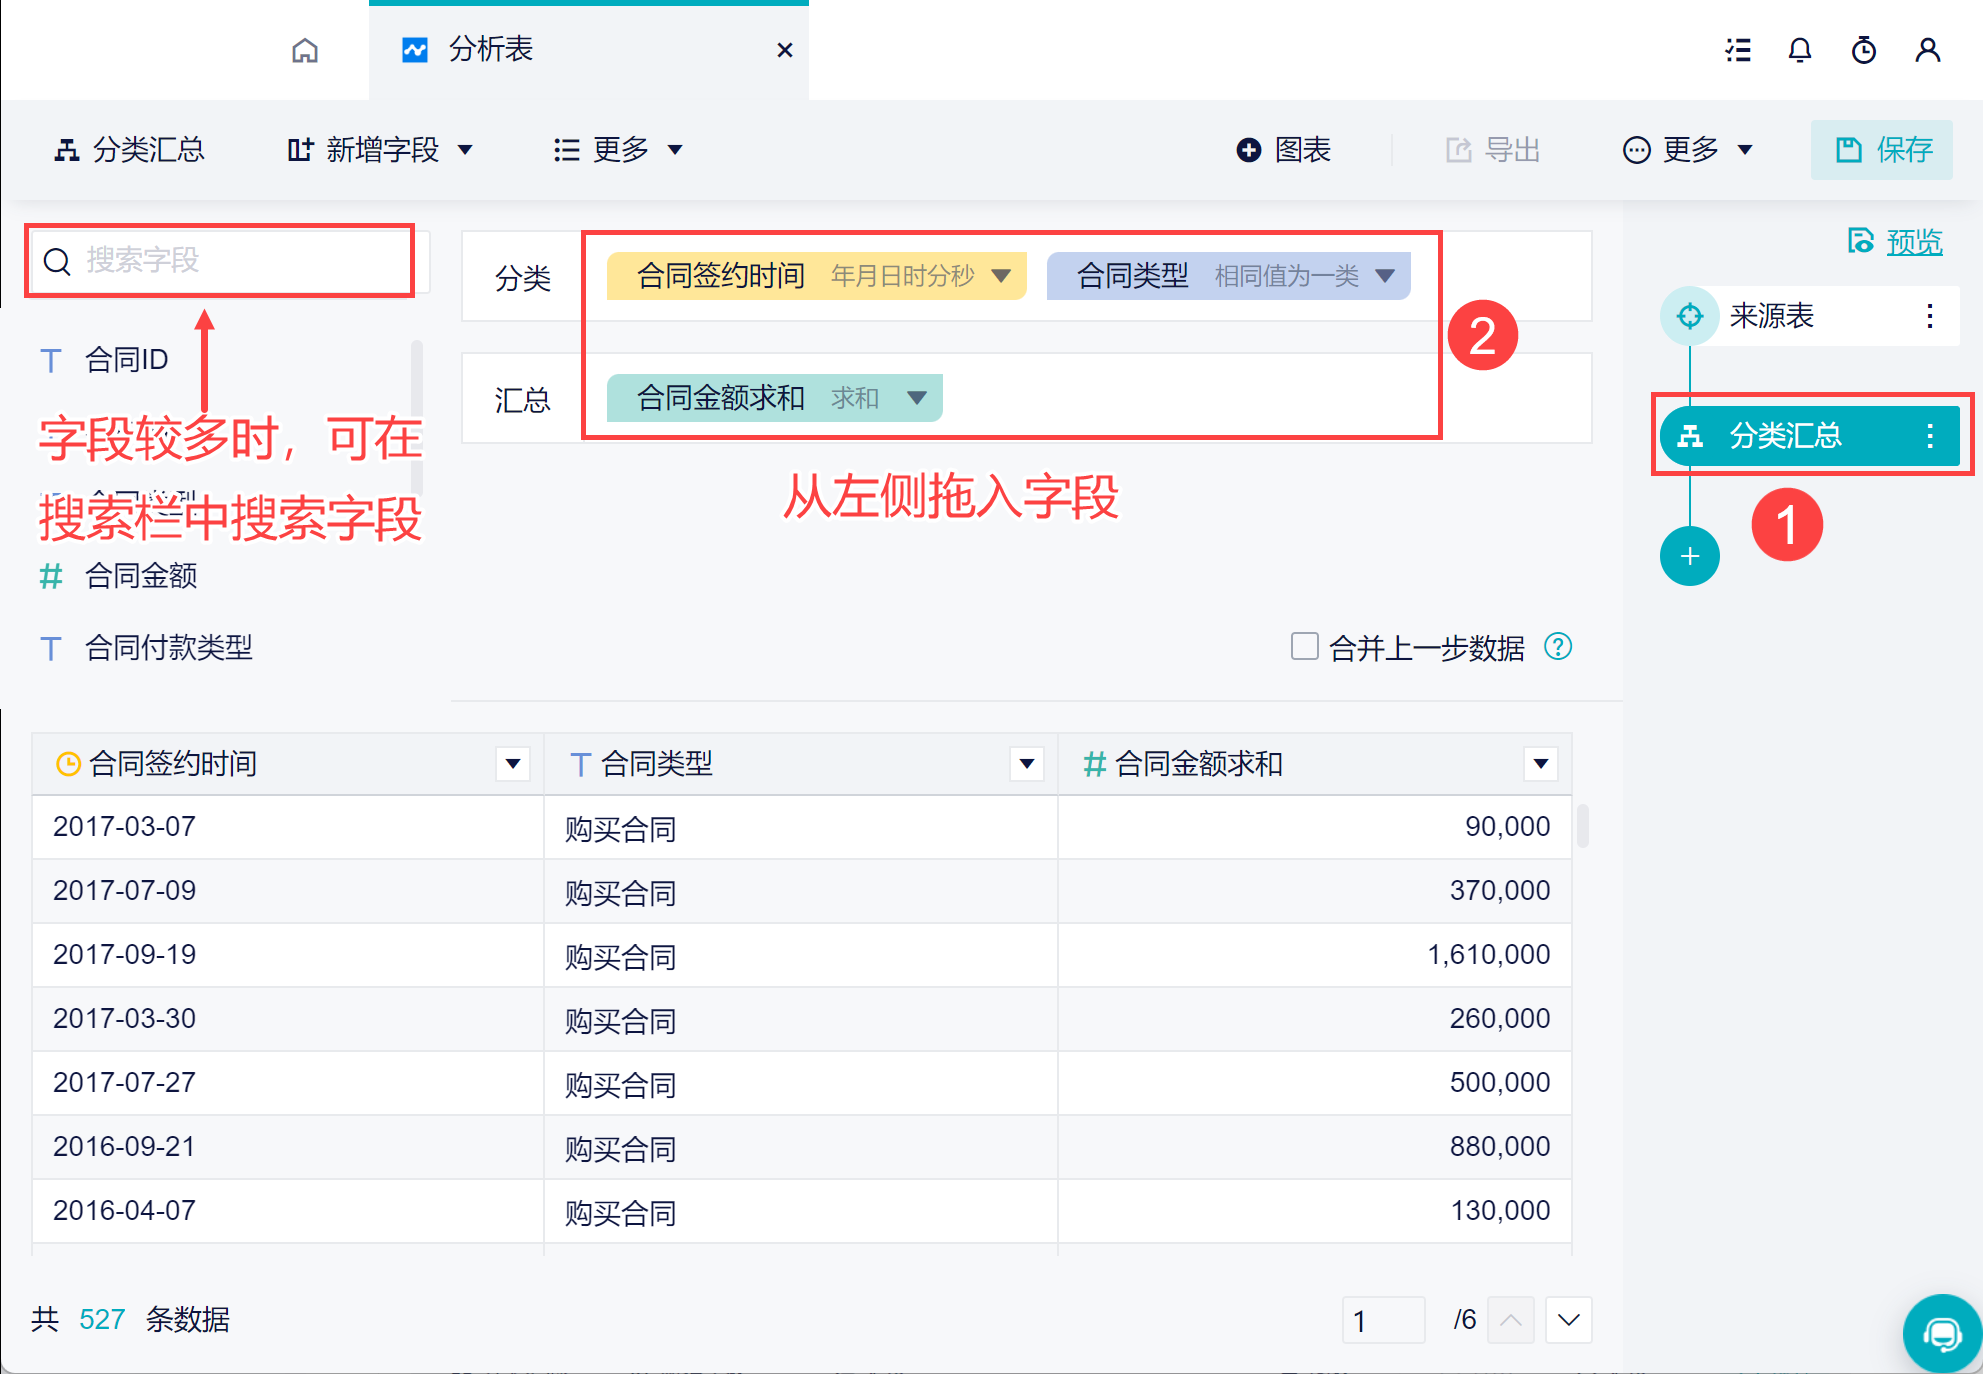The width and height of the screenshot is (1983, 1374).
Task: Expand the 合同类型 grouping dropdown
Action: [1385, 276]
